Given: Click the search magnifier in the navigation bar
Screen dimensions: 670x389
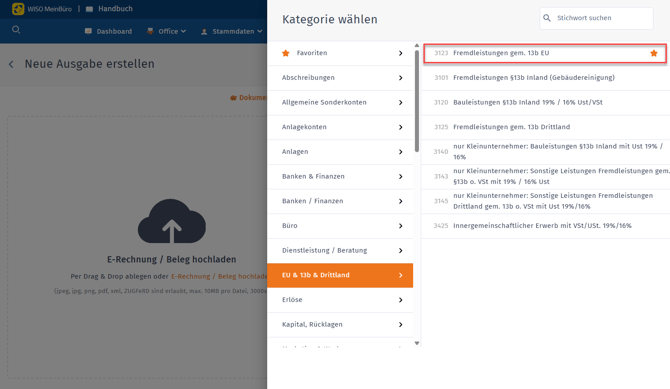Looking at the screenshot, I should (16, 30).
